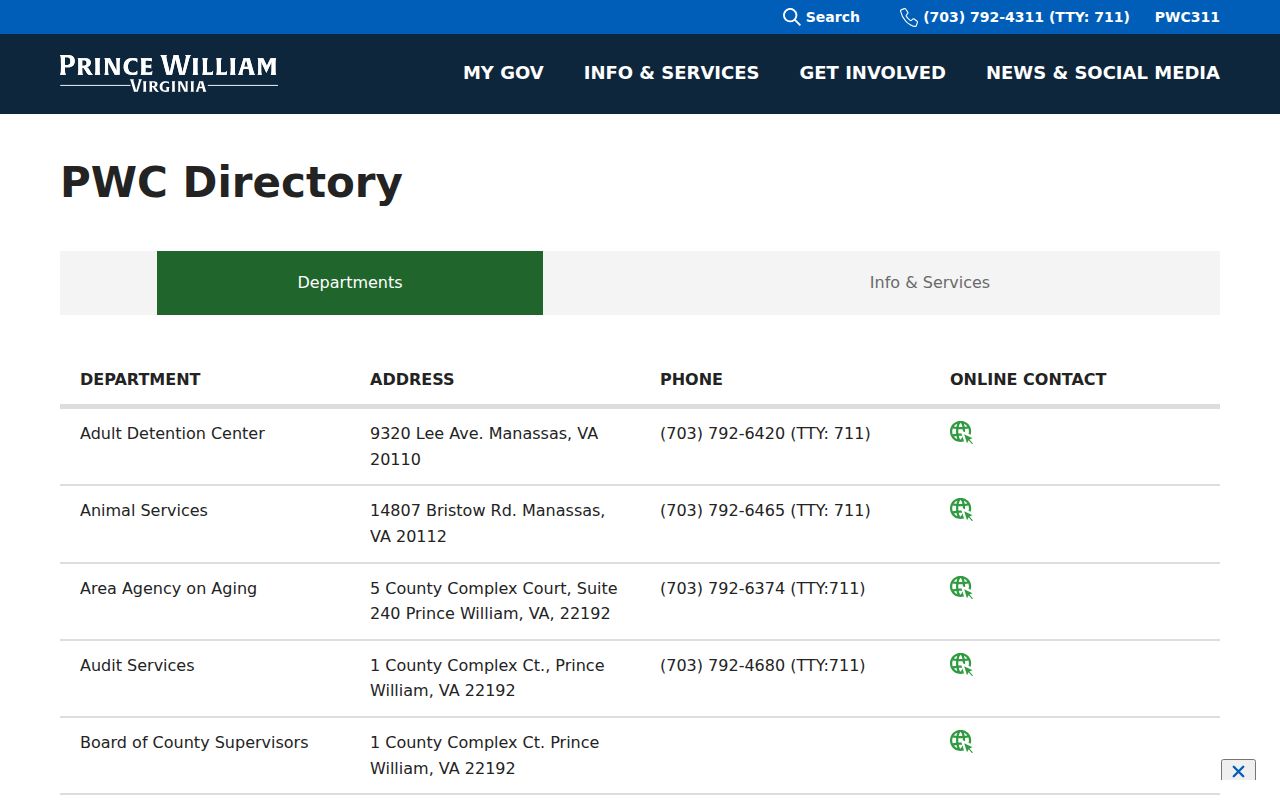The width and height of the screenshot is (1280, 800).
Task: Click the phone number (703) 792-4680
Action: 762,665
